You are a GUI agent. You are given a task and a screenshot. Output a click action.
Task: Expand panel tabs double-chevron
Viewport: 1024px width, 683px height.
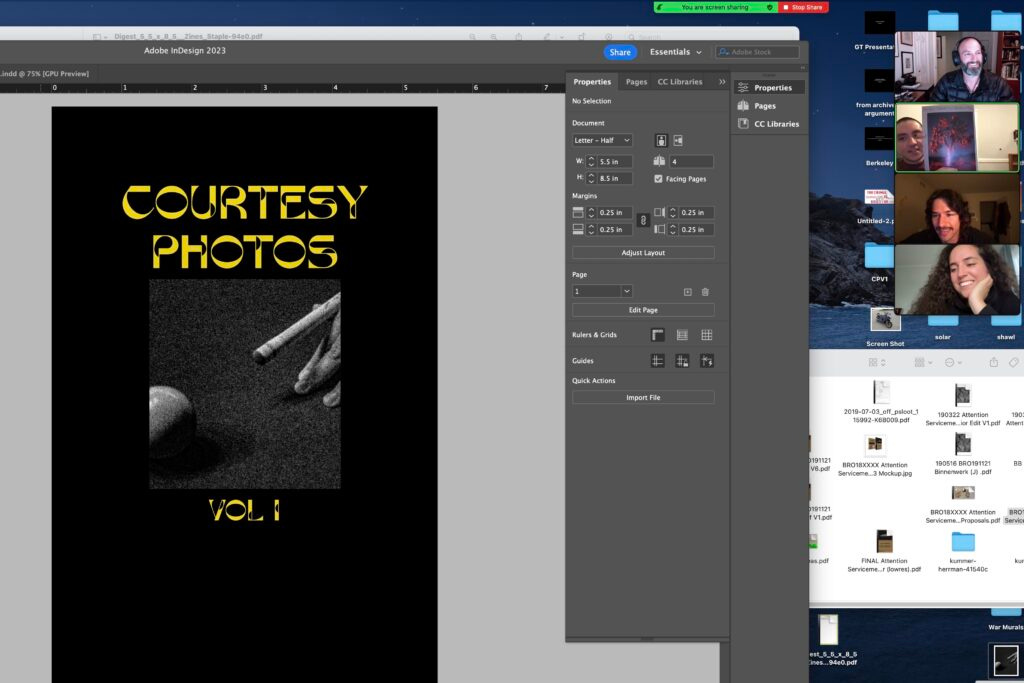tap(722, 82)
